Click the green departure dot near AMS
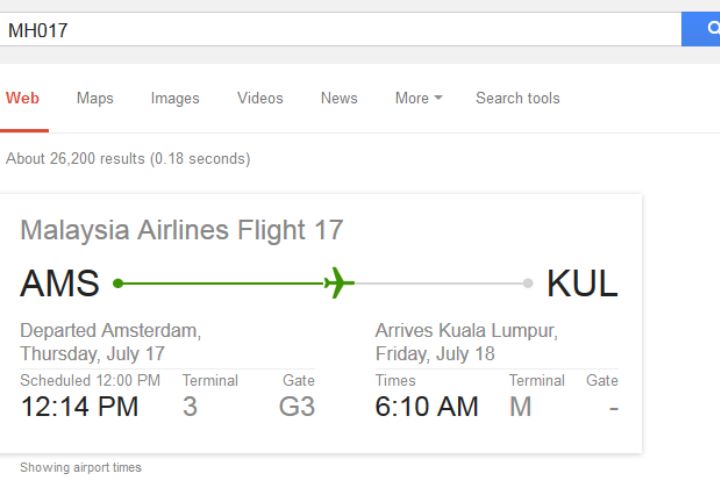720x485 pixels. [x=118, y=283]
